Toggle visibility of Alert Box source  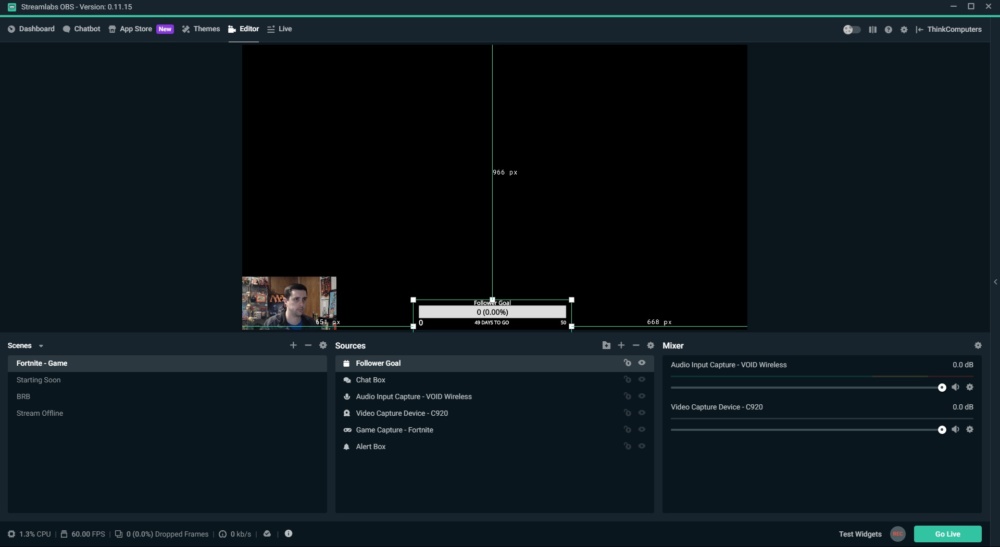(x=642, y=446)
